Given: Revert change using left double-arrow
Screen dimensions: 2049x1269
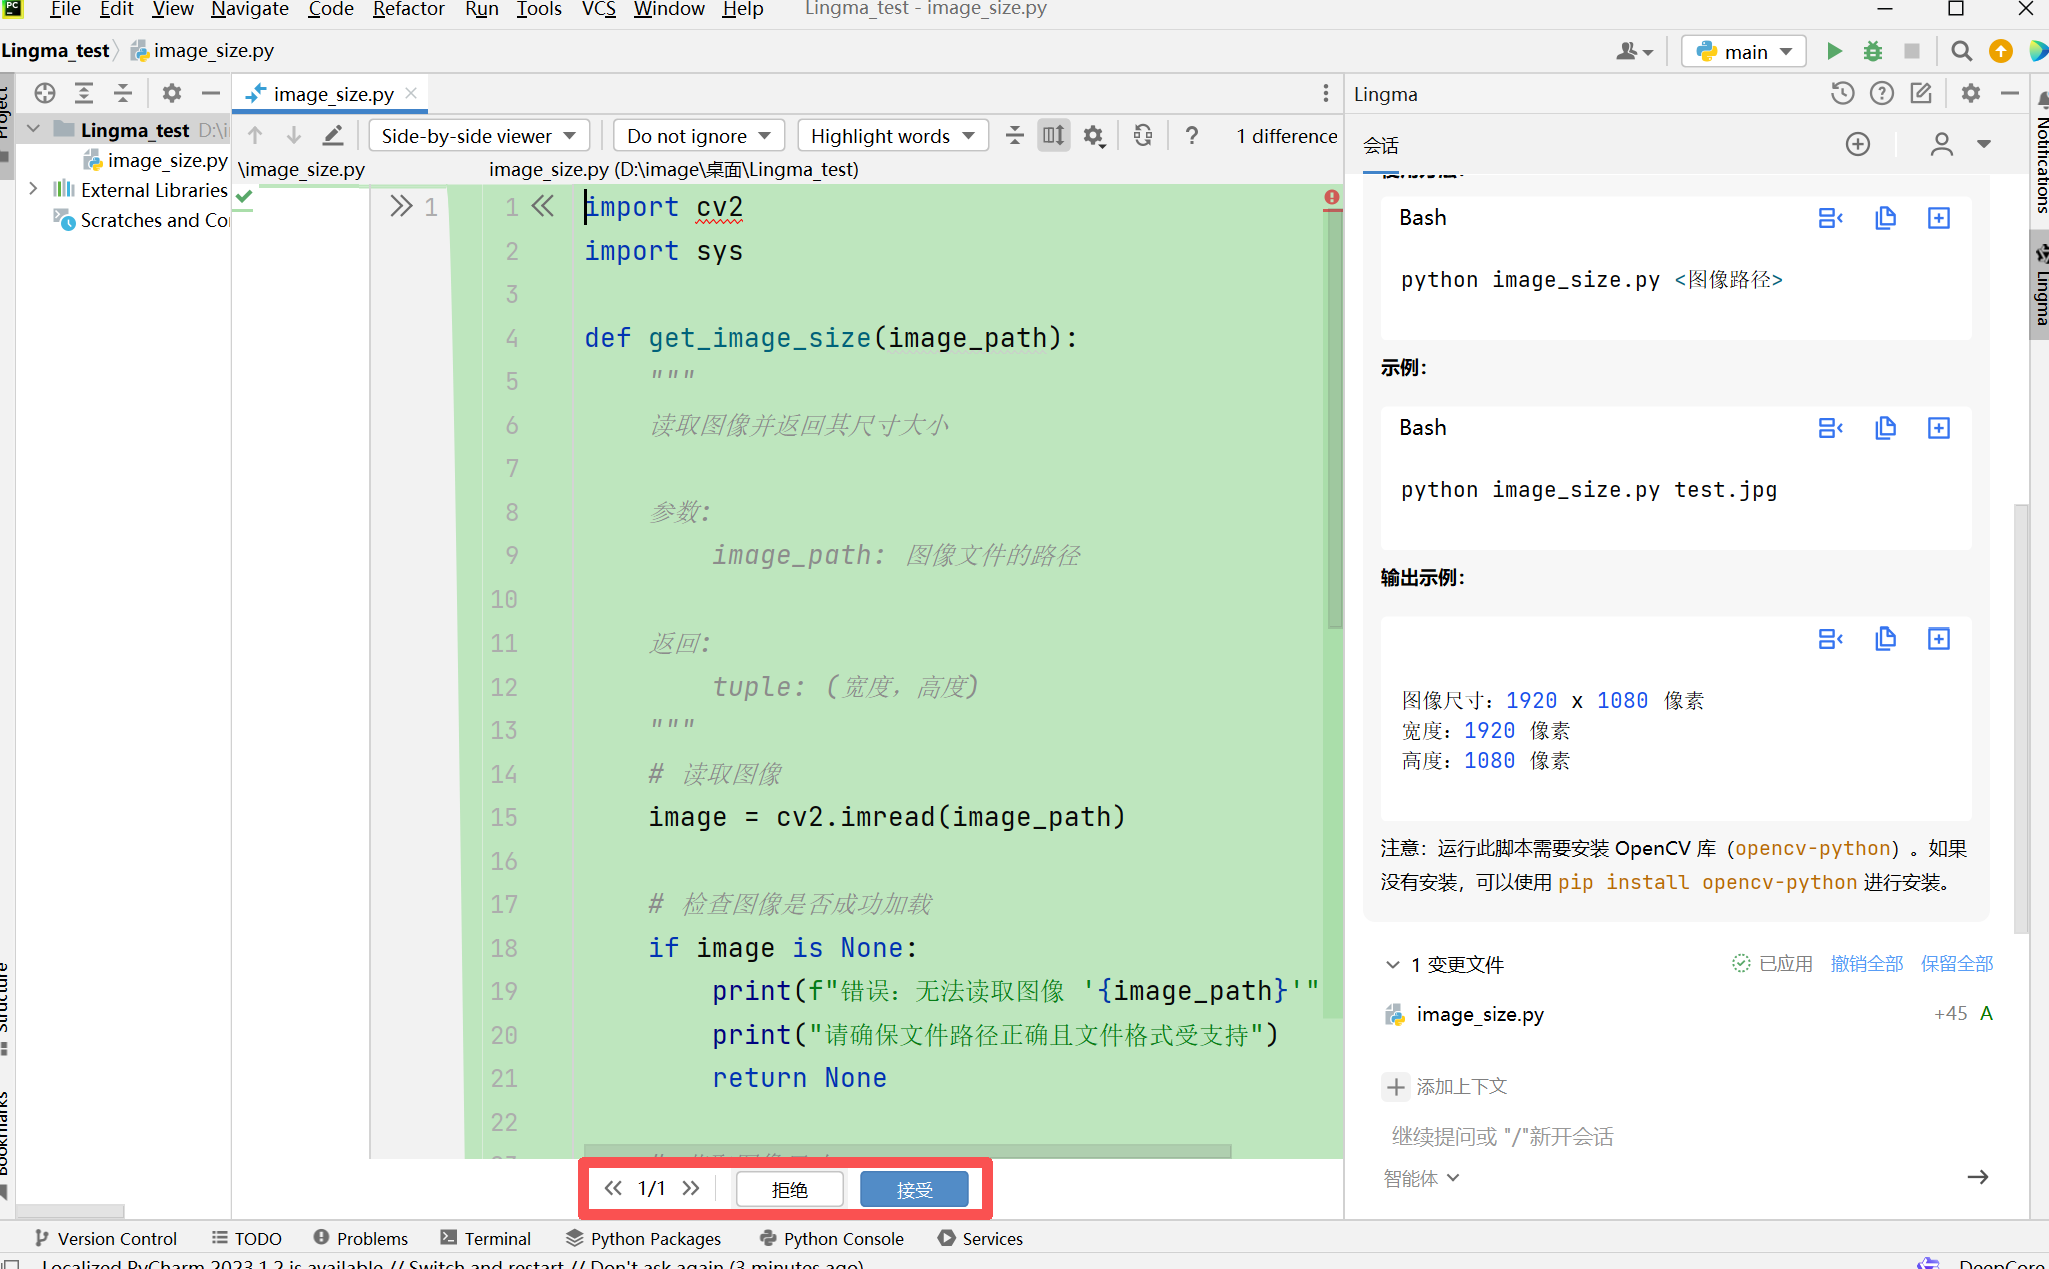Looking at the screenshot, I should (543, 207).
